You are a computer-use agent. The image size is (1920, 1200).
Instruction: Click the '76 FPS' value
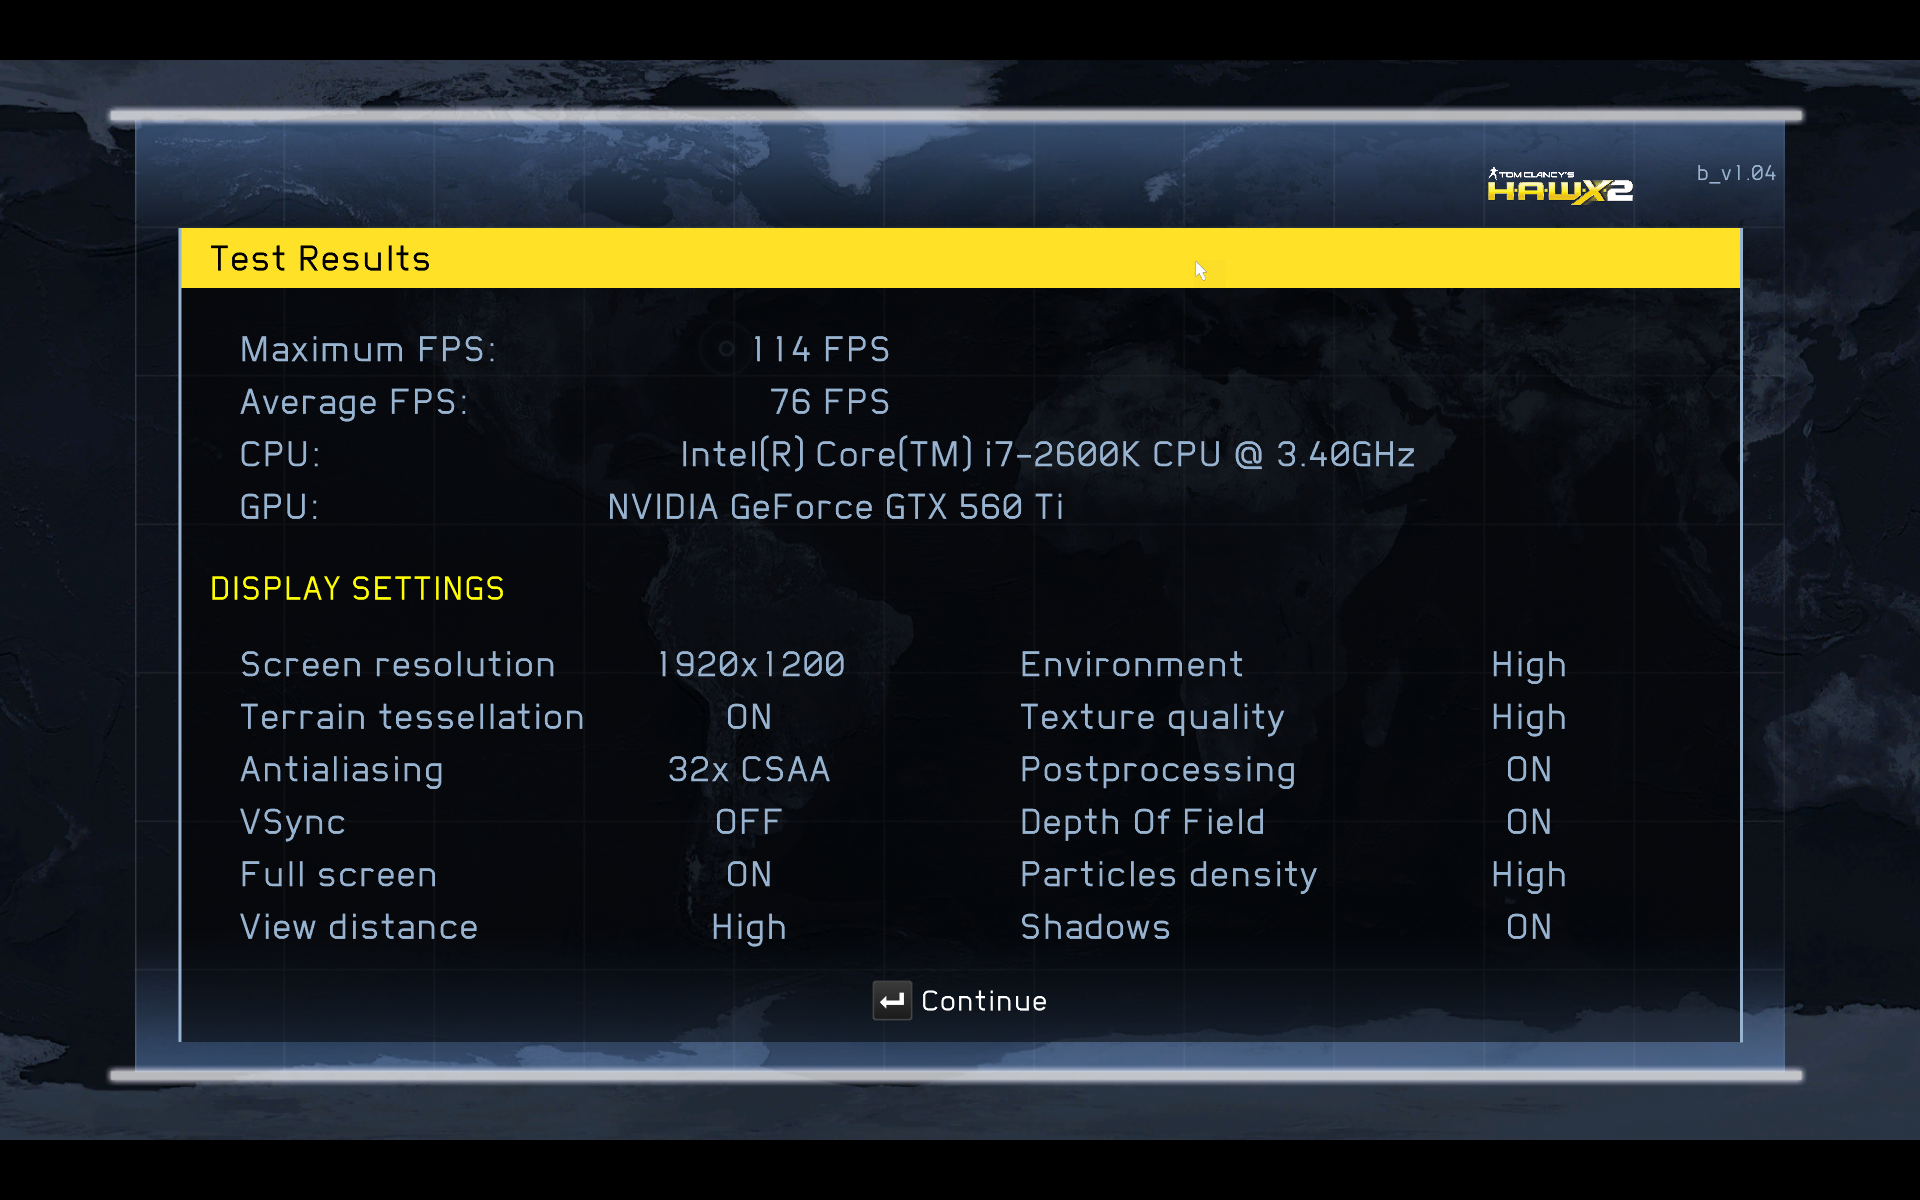829,402
